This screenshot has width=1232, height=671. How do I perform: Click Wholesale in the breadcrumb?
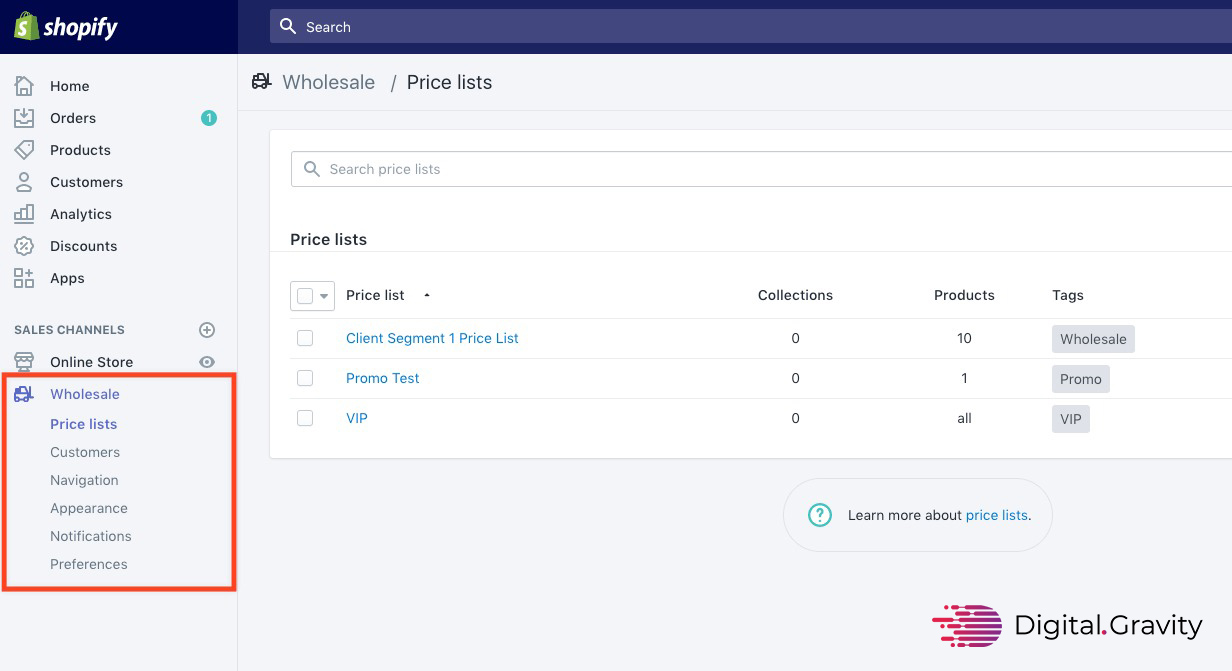329,82
